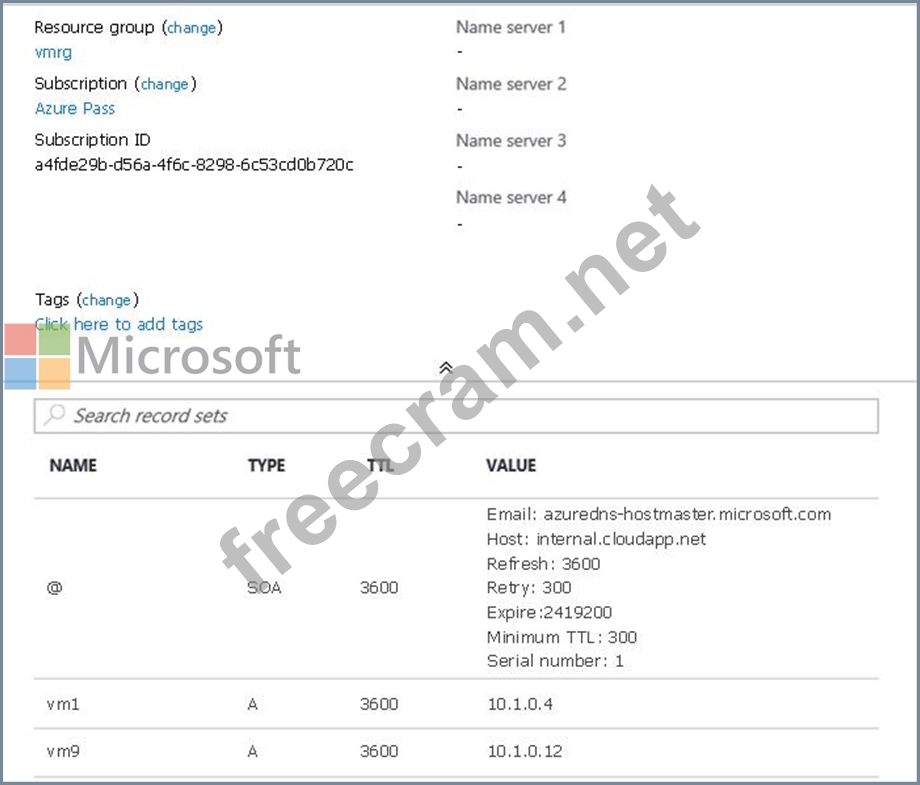Select the vm1 record name
This screenshot has width=920, height=785.
(63, 703)
